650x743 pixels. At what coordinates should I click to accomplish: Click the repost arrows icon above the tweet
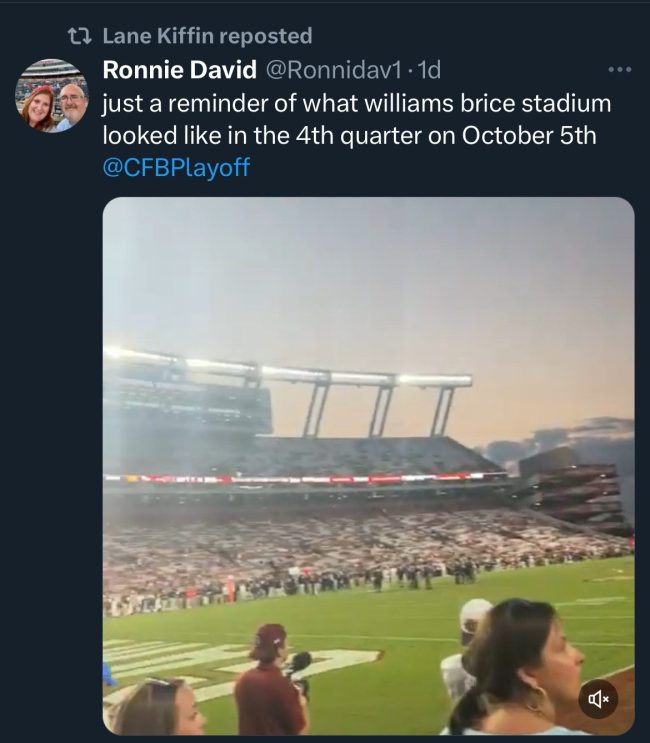coord(76,36)
